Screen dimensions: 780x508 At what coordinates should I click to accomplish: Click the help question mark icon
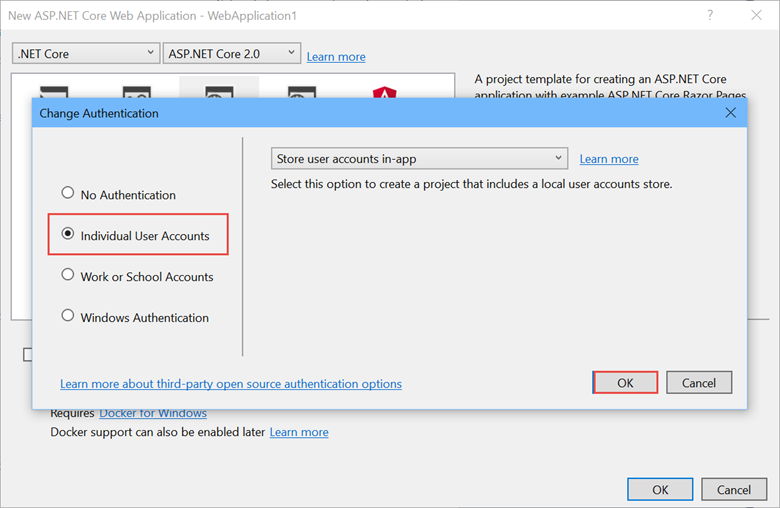(x=710, y=15)
